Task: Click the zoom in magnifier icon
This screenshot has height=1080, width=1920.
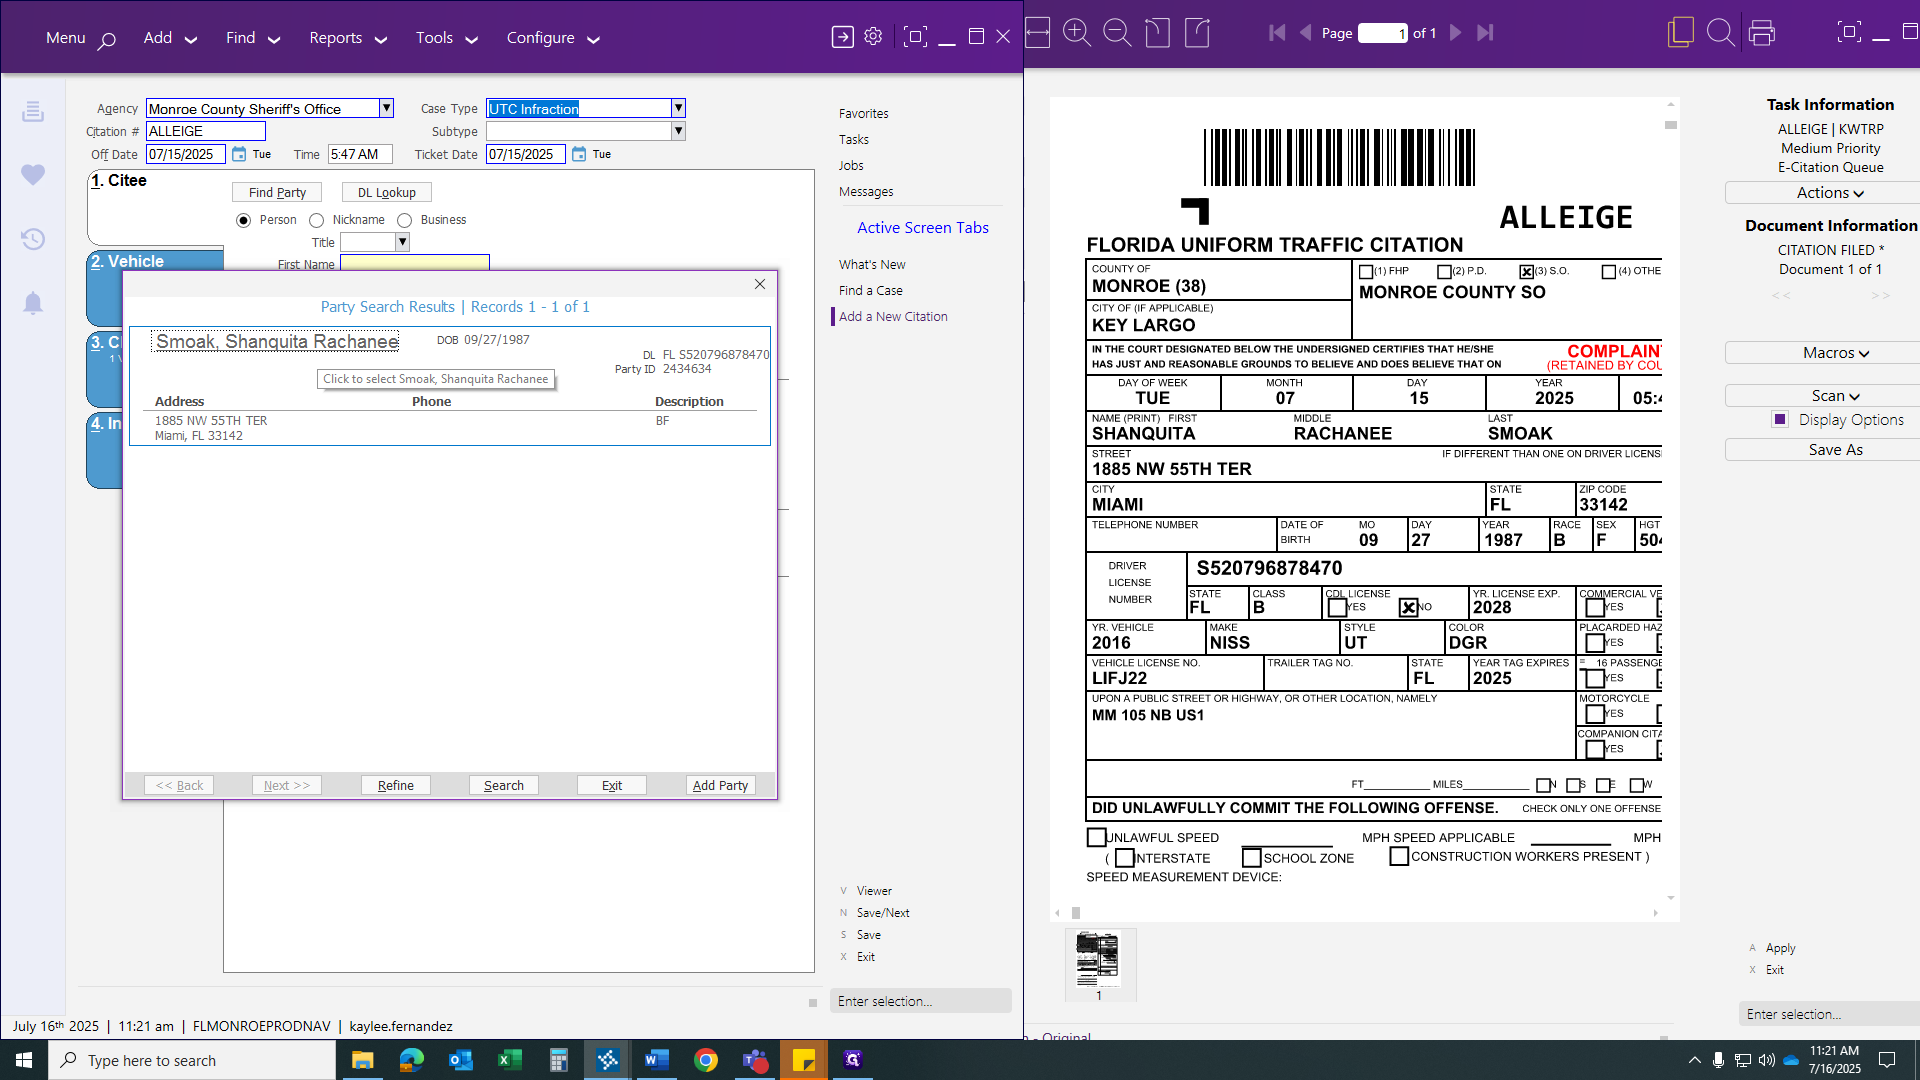Action: (x=1076, y=33)
